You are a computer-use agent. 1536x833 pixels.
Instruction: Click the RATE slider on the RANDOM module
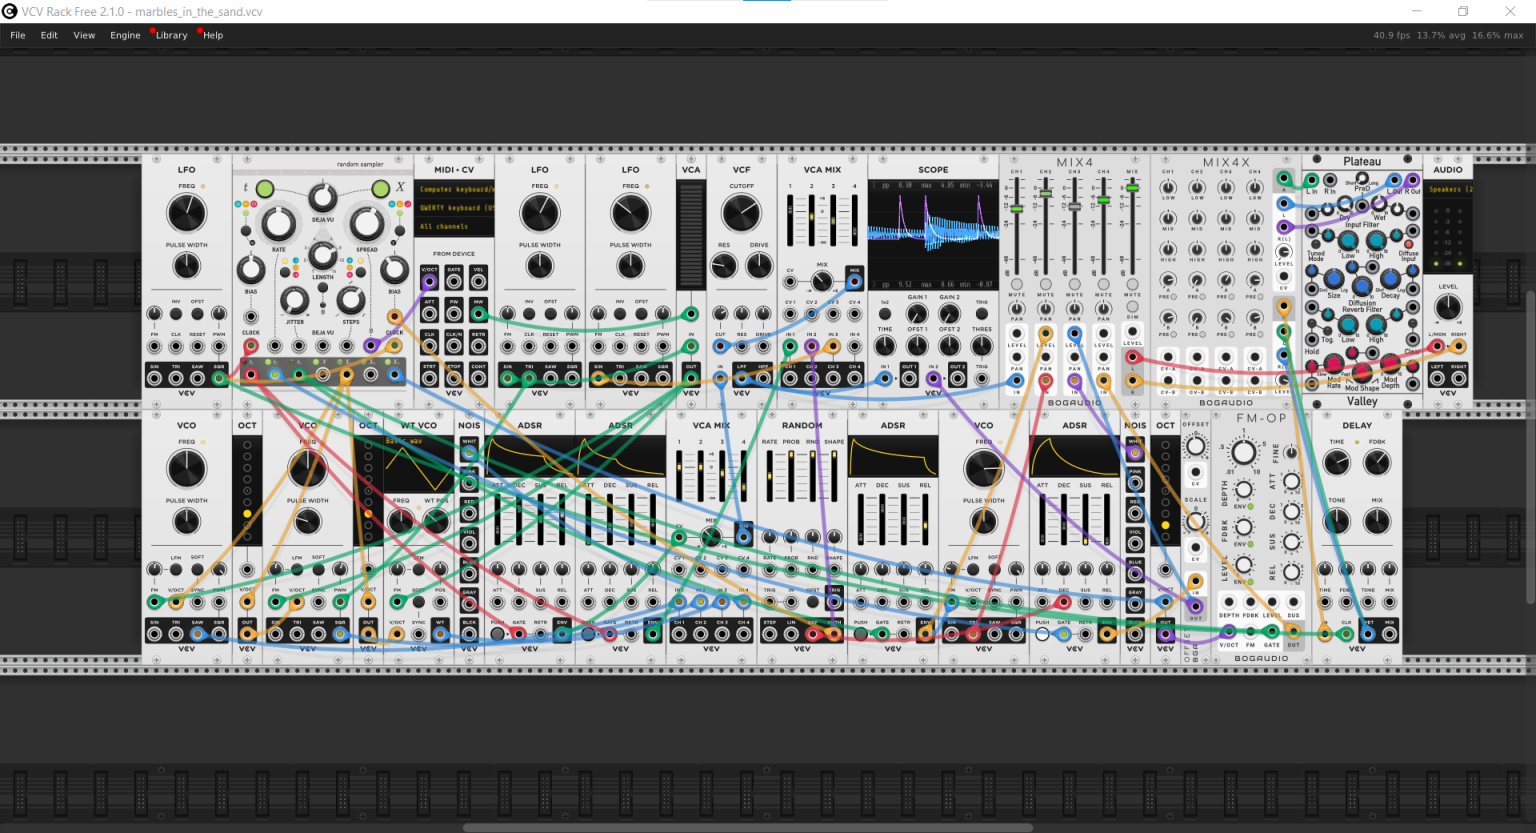coord(770,475)
